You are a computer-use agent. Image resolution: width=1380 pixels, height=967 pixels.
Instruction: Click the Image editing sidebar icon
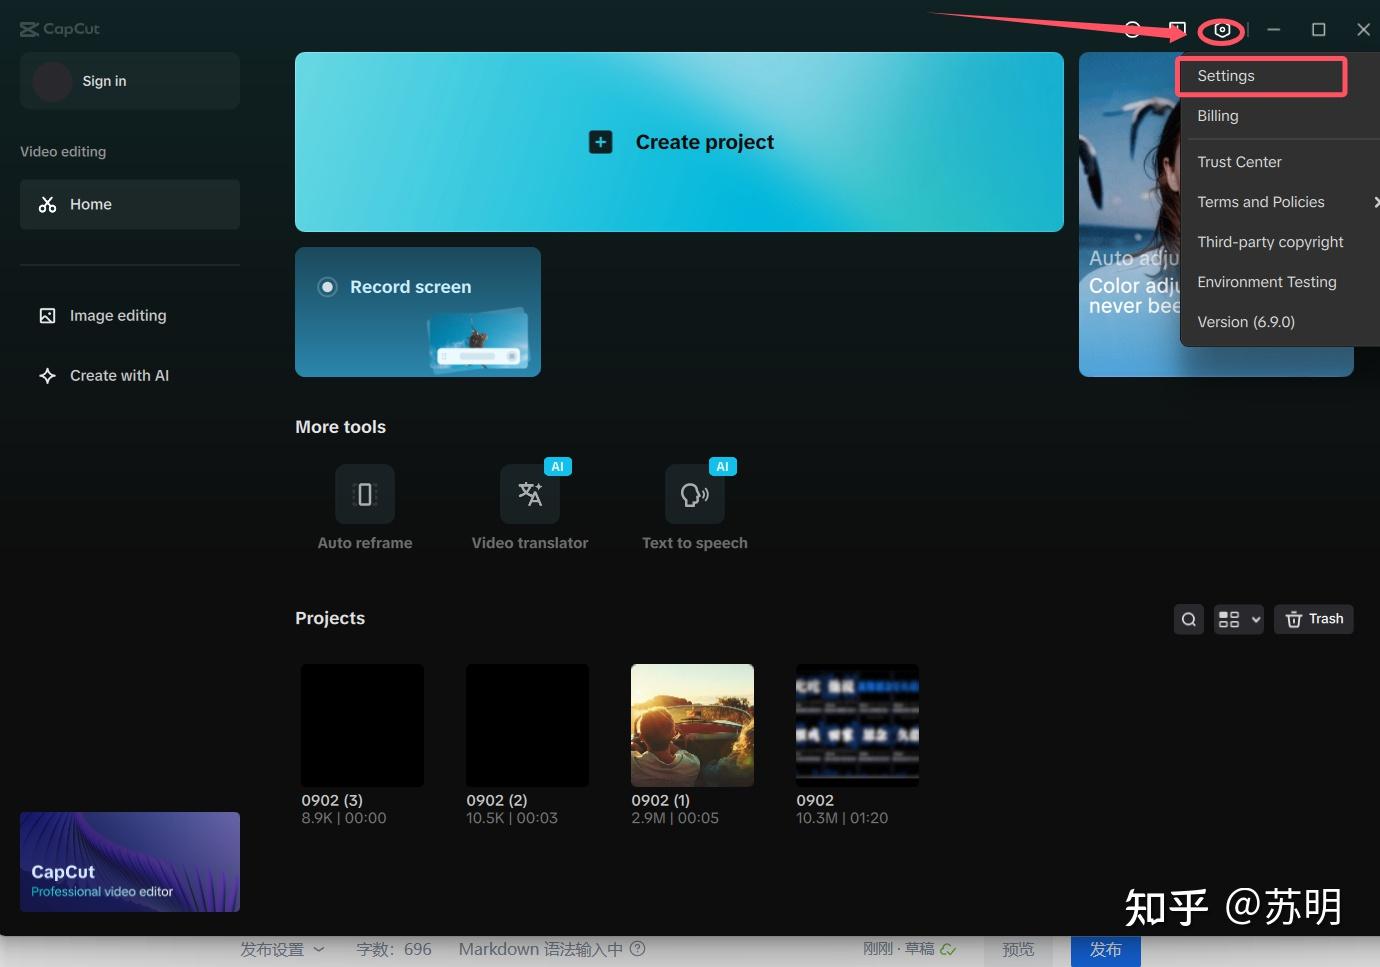click(47, 316)
